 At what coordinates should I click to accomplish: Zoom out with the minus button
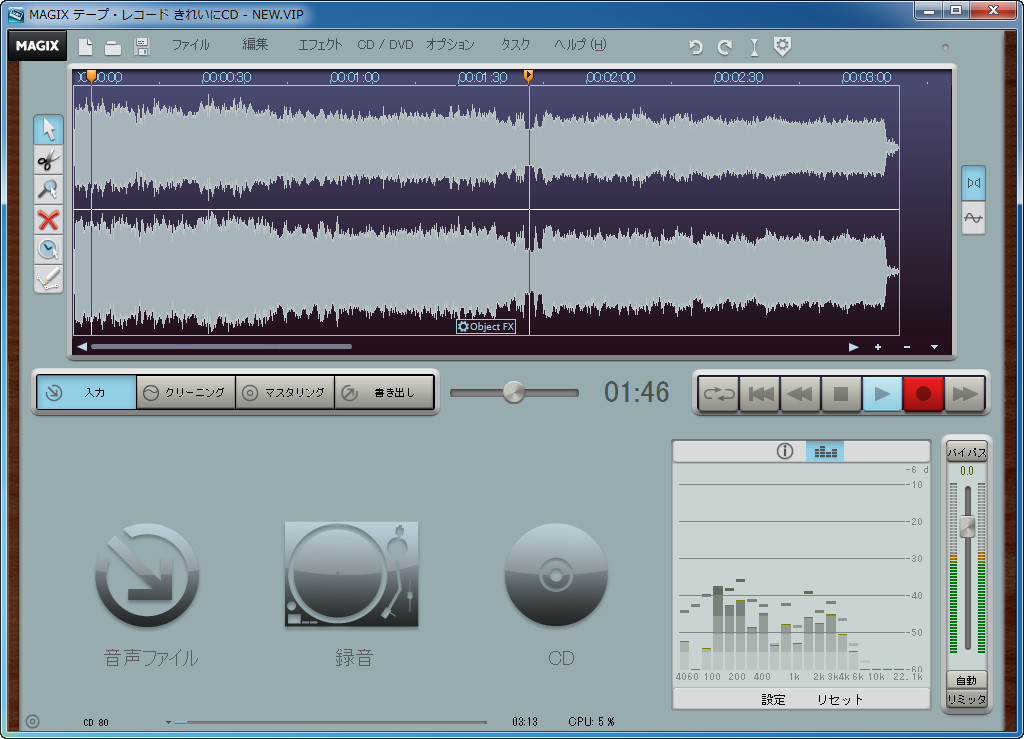(x=906, y=347)
